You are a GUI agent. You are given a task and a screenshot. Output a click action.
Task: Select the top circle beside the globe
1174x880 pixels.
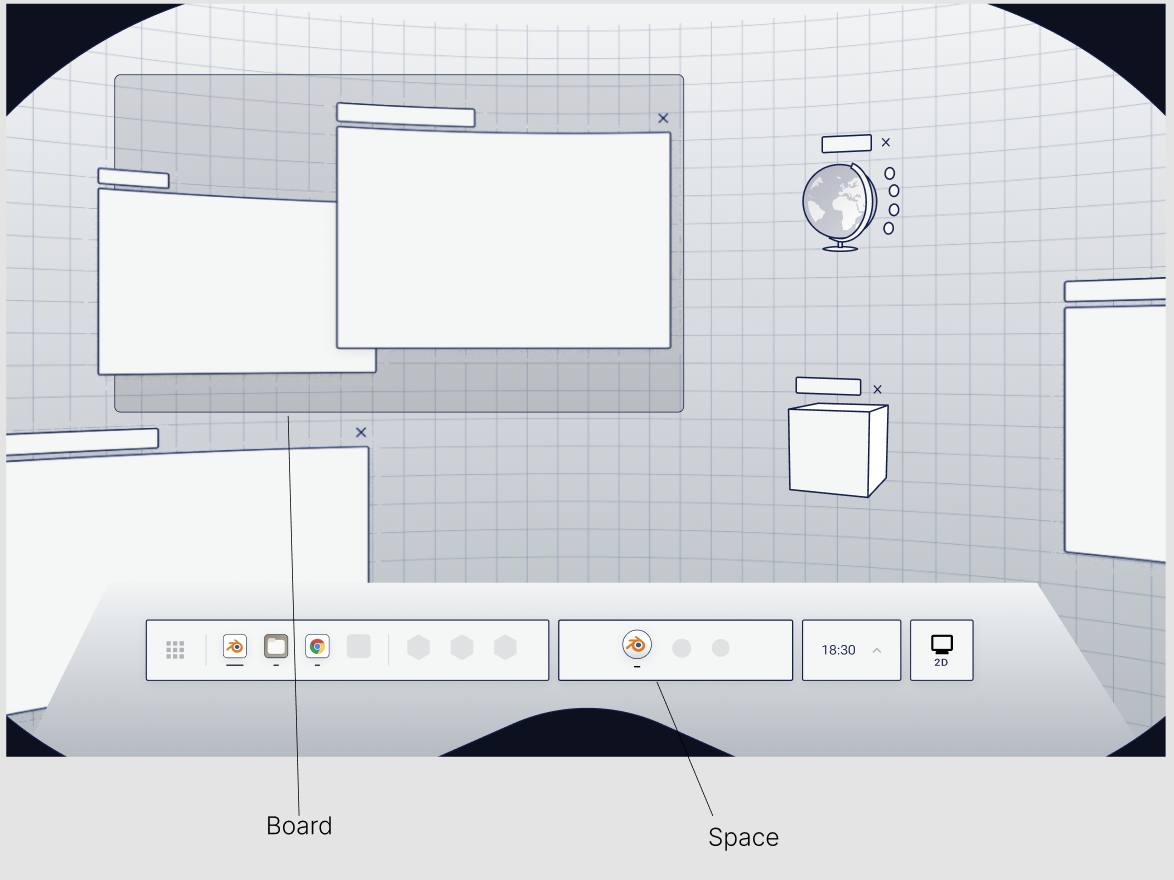[889, 173]
